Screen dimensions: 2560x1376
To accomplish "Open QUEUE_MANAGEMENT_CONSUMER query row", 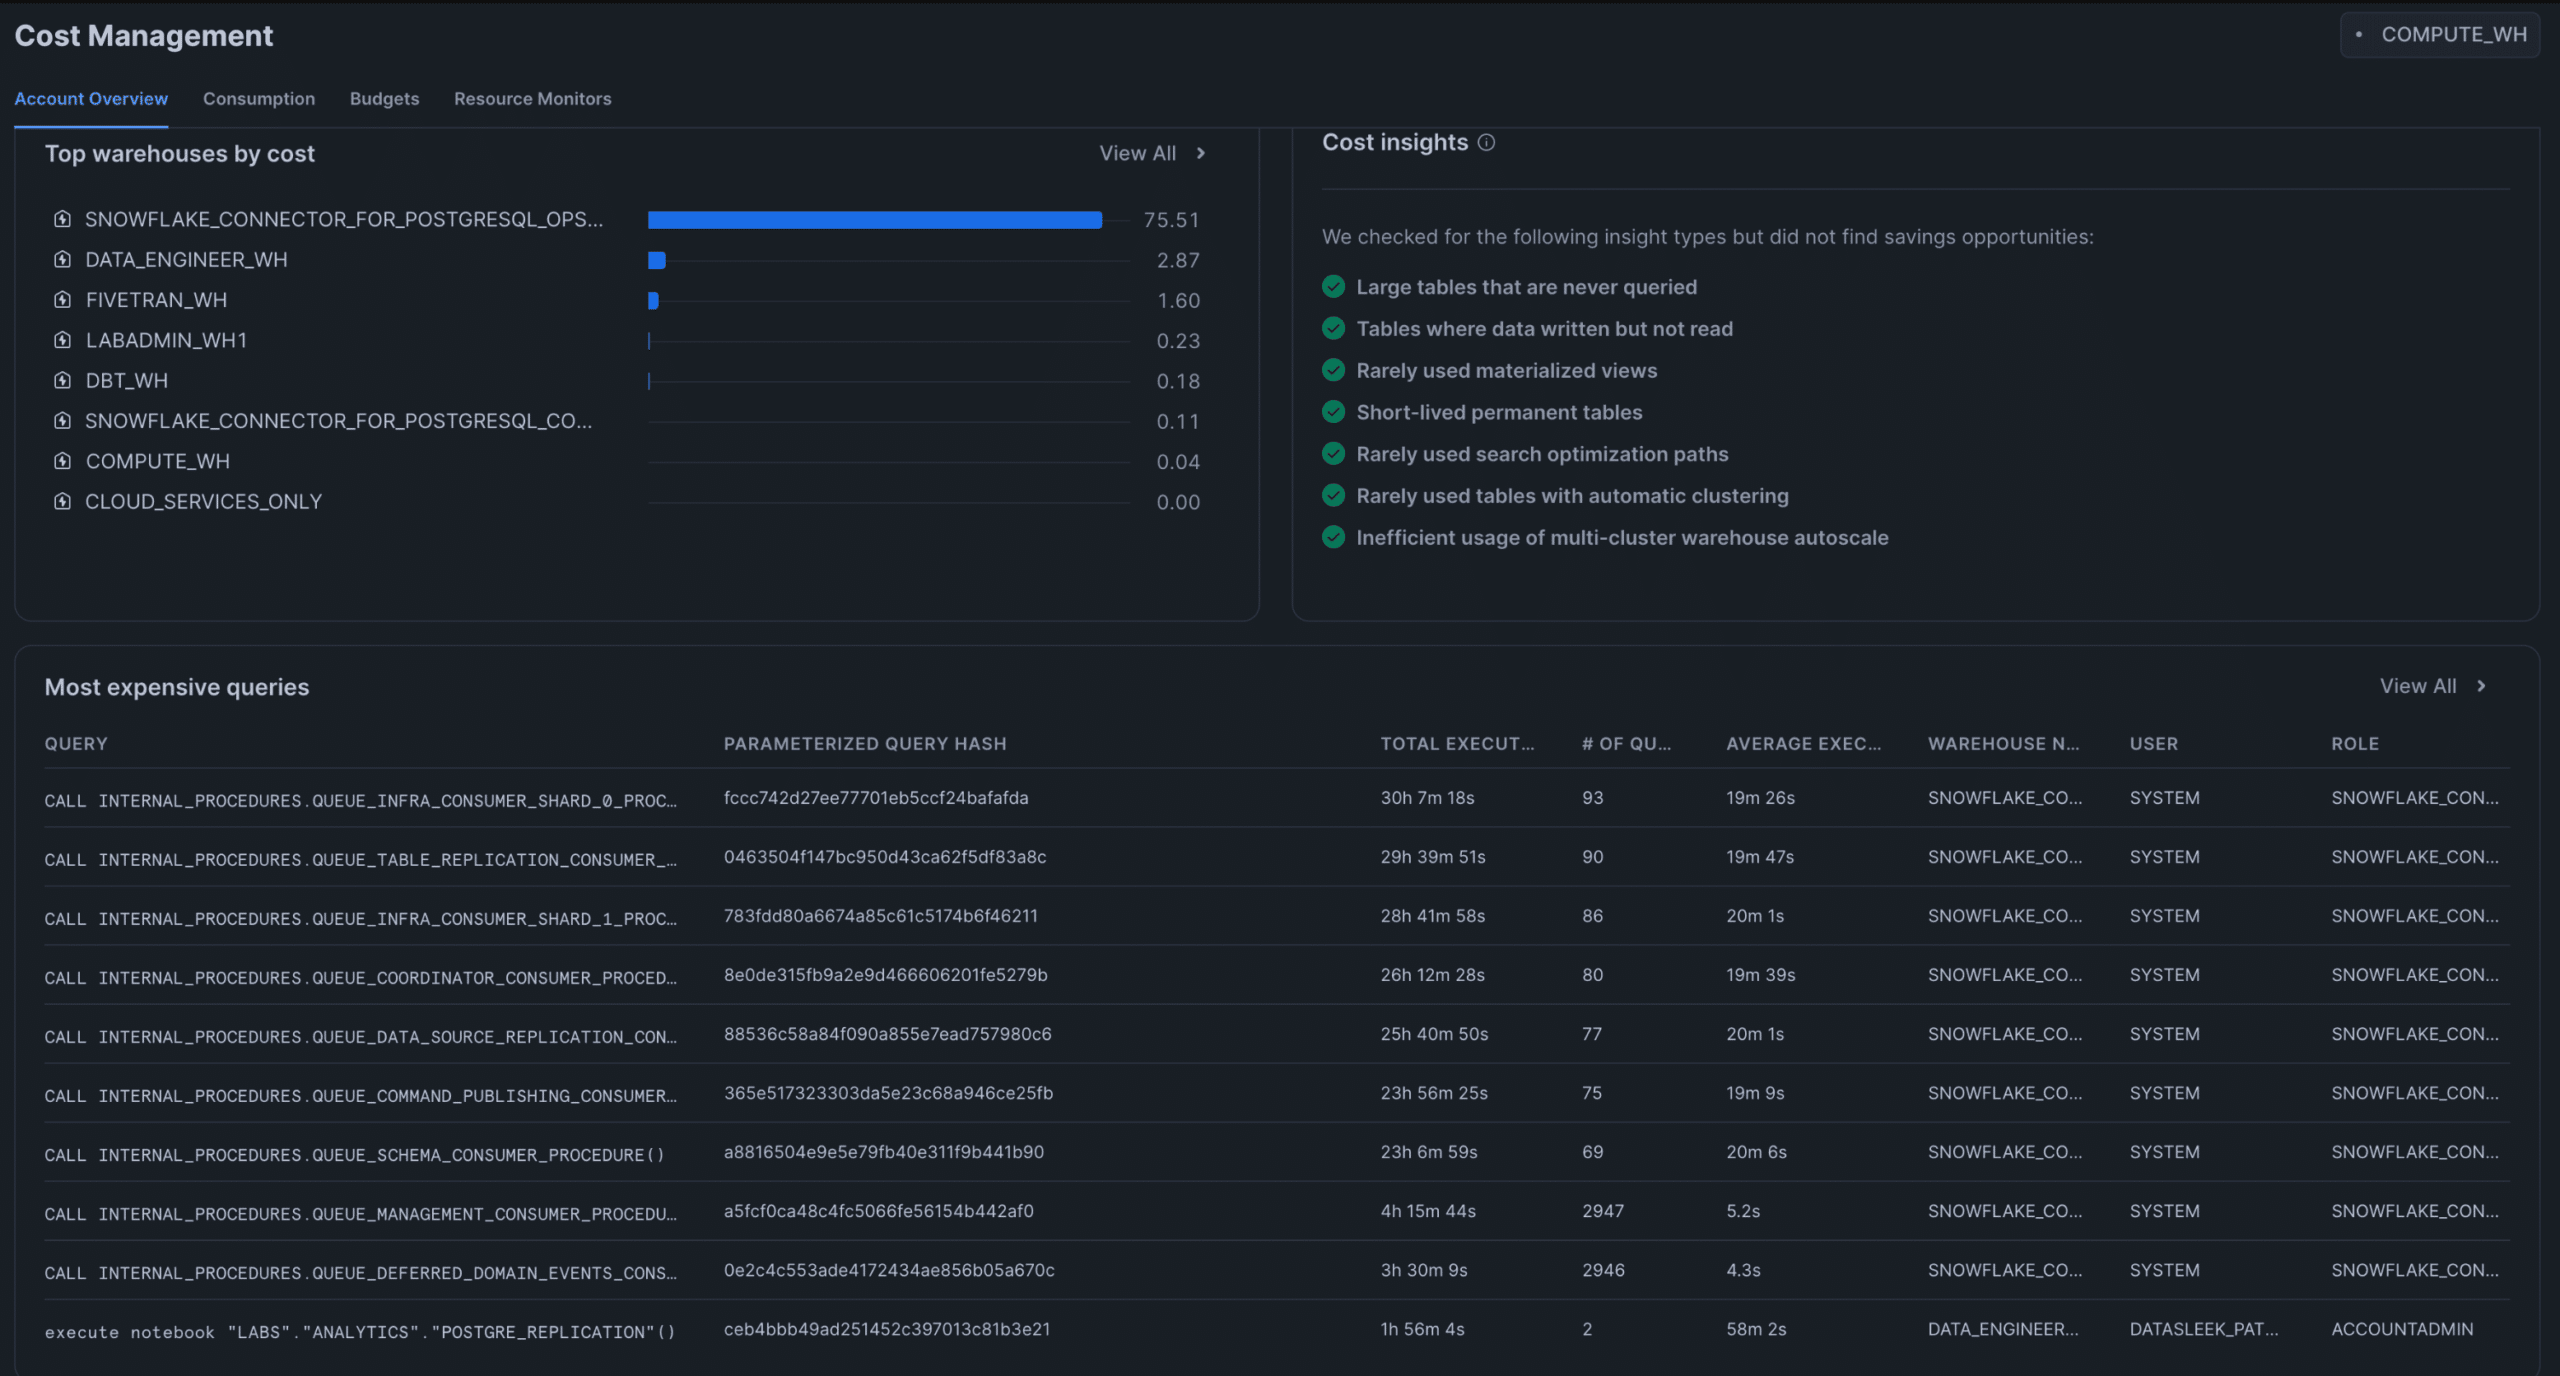I will click(x=1277, y=1211).
